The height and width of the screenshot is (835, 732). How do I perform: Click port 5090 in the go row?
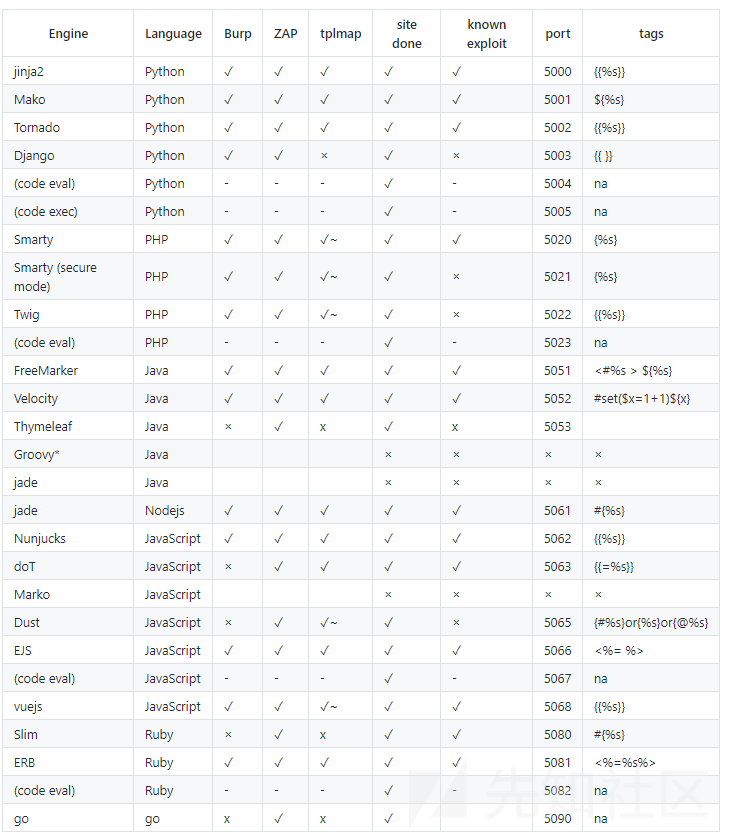click(558, 819)
